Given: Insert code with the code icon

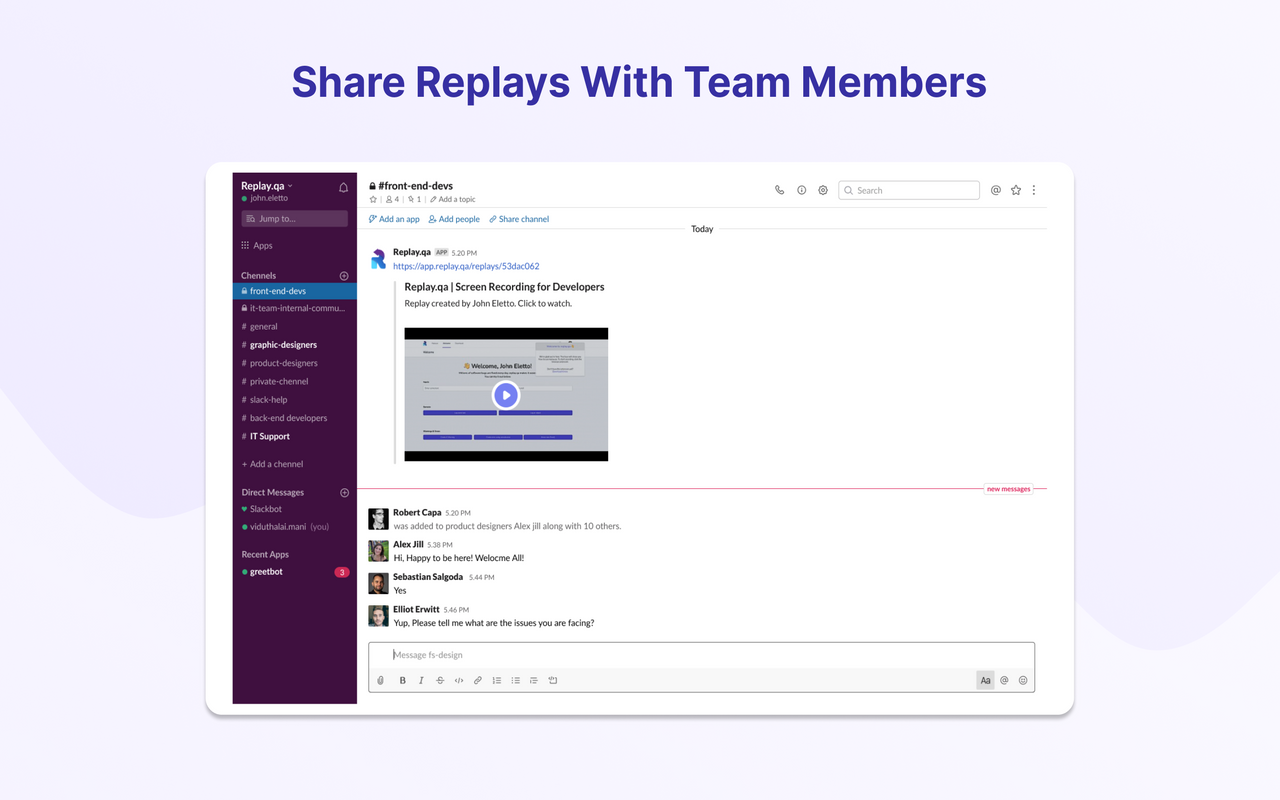Looking at the screenshot, I should coord(459,681).
